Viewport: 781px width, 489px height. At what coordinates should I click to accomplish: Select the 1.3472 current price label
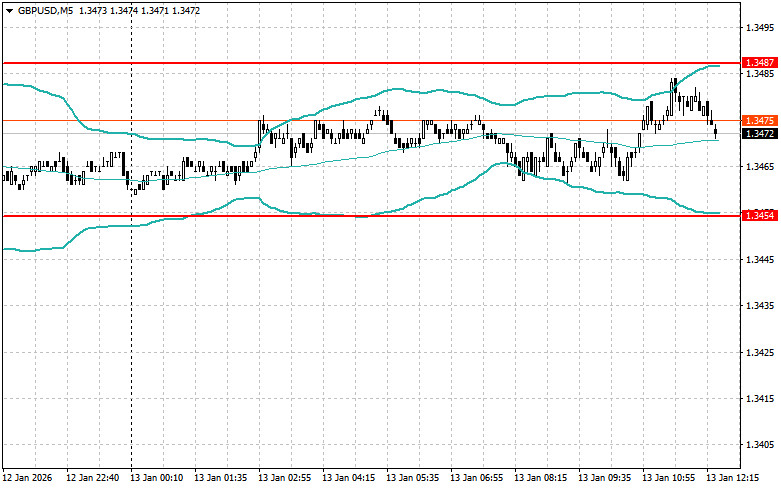(x=760, y=133)
